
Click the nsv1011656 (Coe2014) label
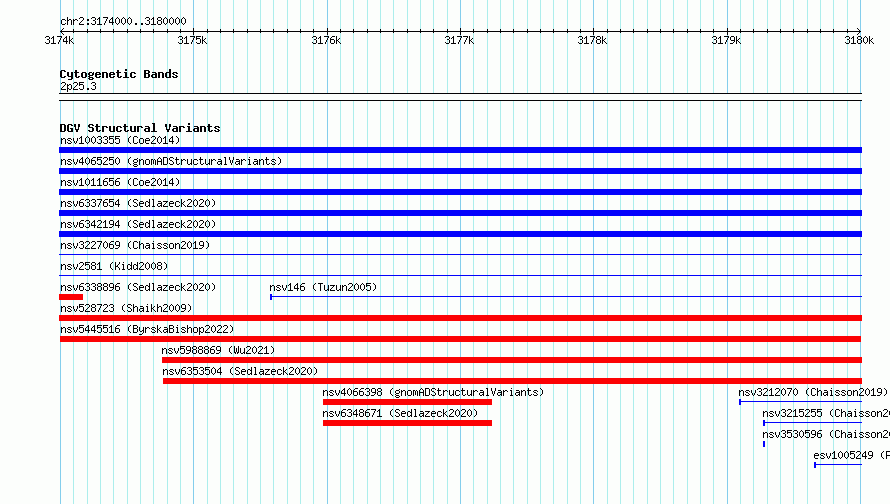[120, 182]
